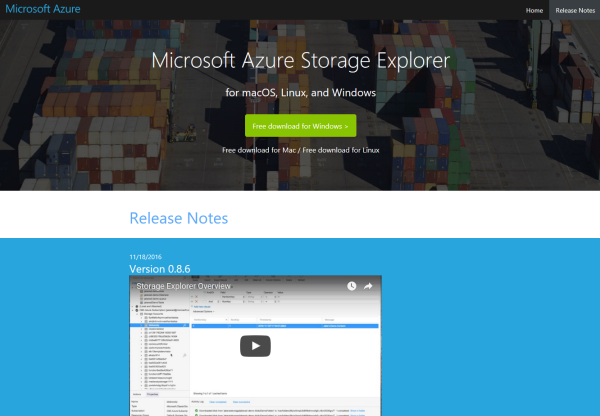Click the Microsoft Azure Storage Explorer title
This screenshot has width=600, height=416.
pos(300,60)
